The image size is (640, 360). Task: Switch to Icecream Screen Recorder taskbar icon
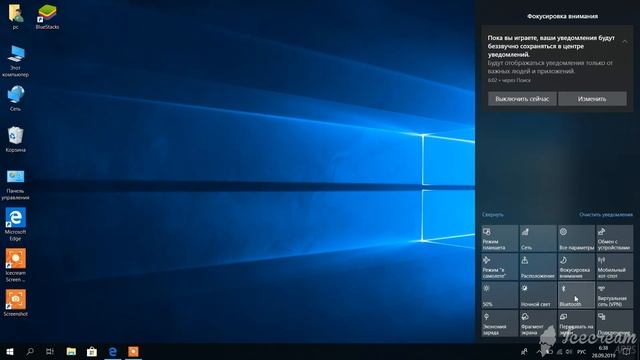[133, 351]
